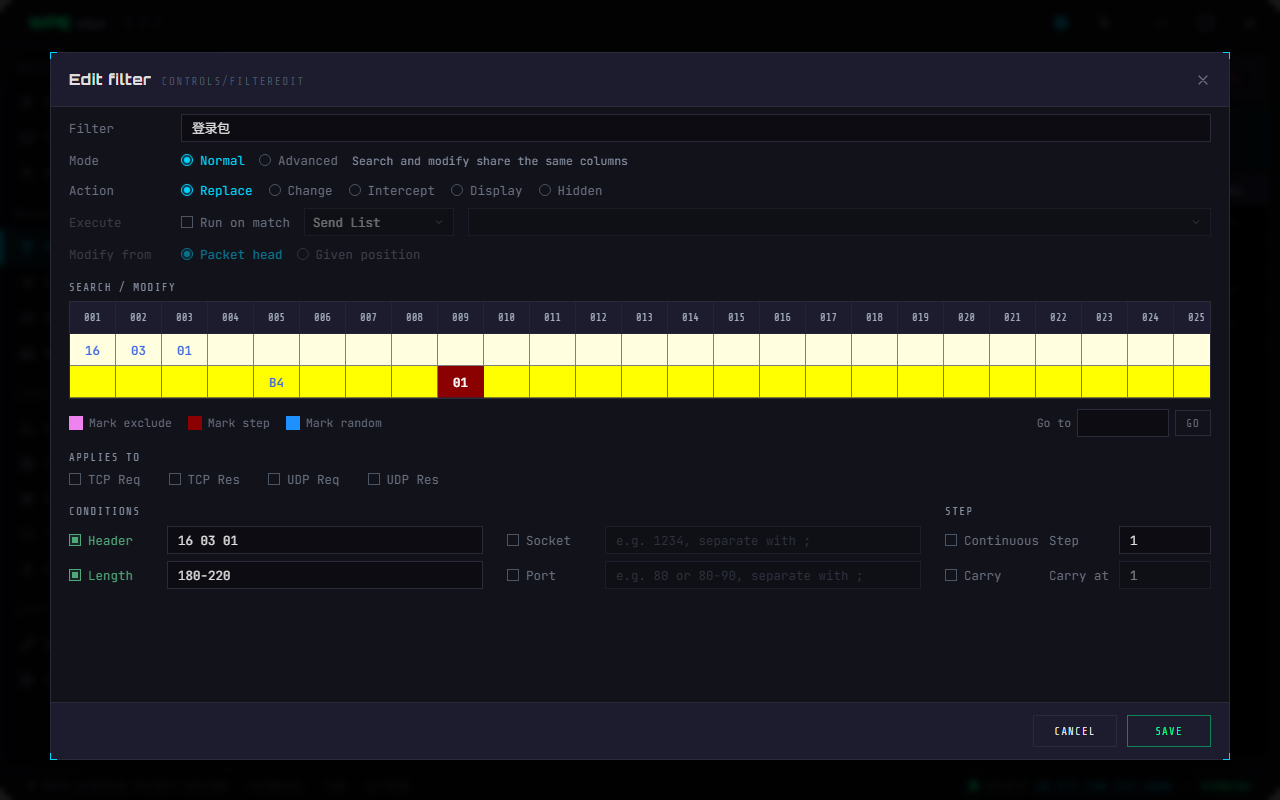This screenshot has width=1280, height=800.
Task: Enable the UDP Req checkbox
Action: 274,479
